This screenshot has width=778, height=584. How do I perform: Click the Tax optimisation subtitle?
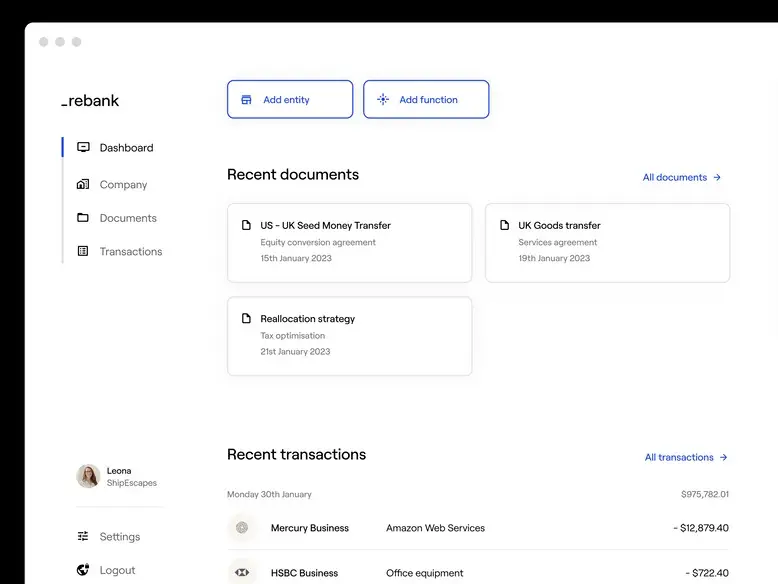click(293, 335)
